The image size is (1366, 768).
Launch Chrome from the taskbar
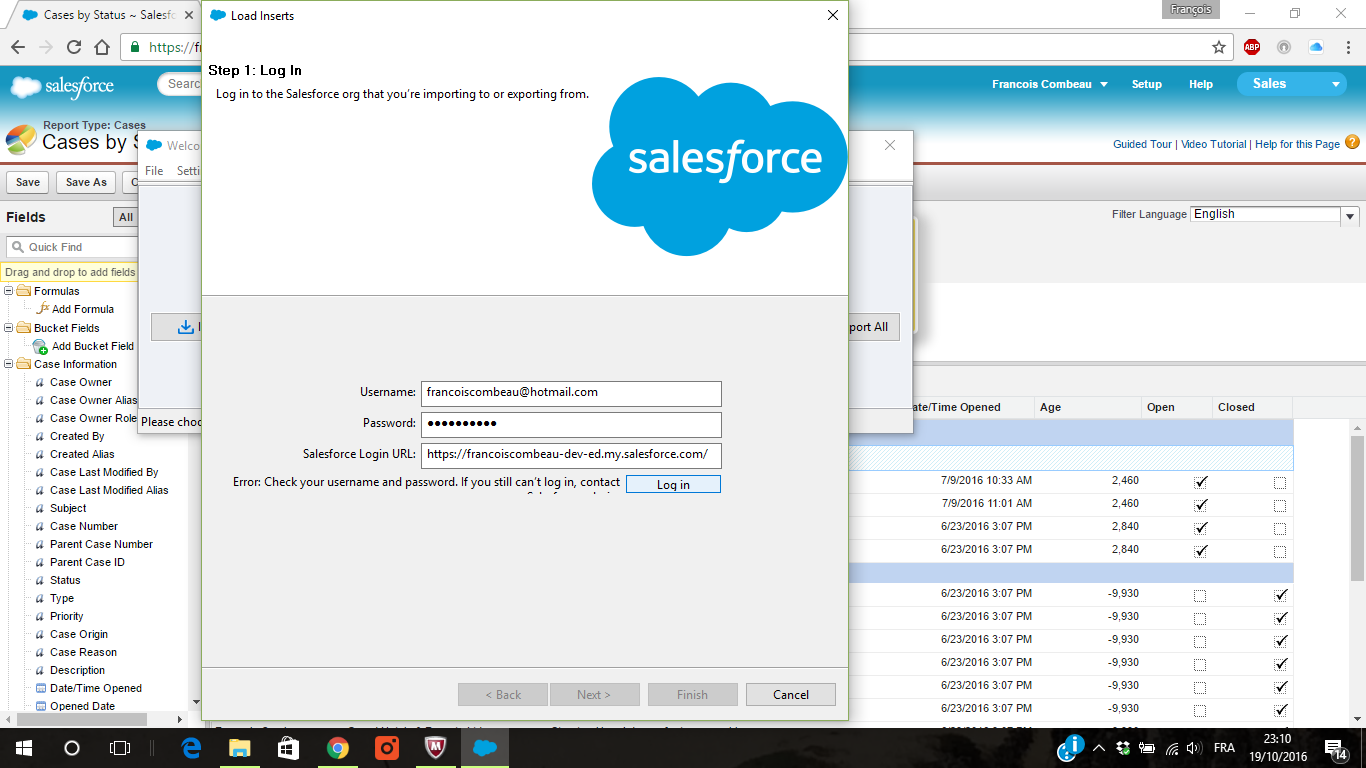pos(338,748)
